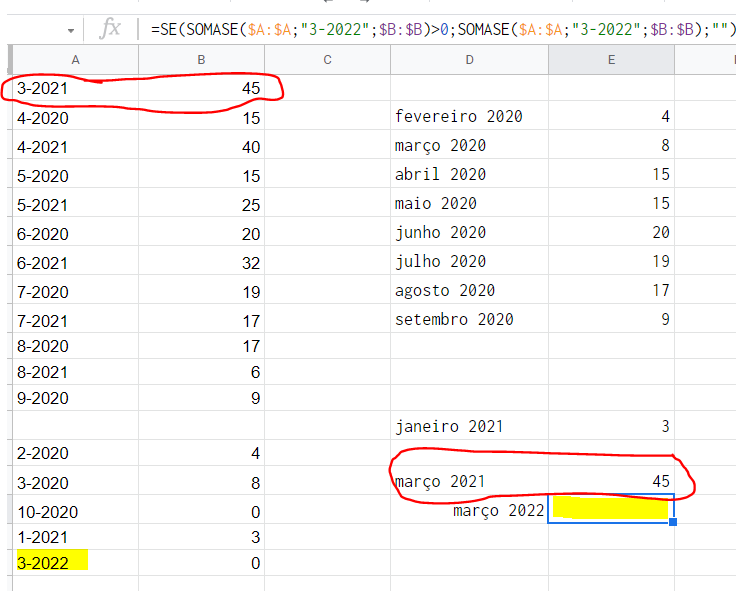Click cell janeiro 2021
Image resolution: width=736 pixels, height=591 pixels.
click(469, 426)
